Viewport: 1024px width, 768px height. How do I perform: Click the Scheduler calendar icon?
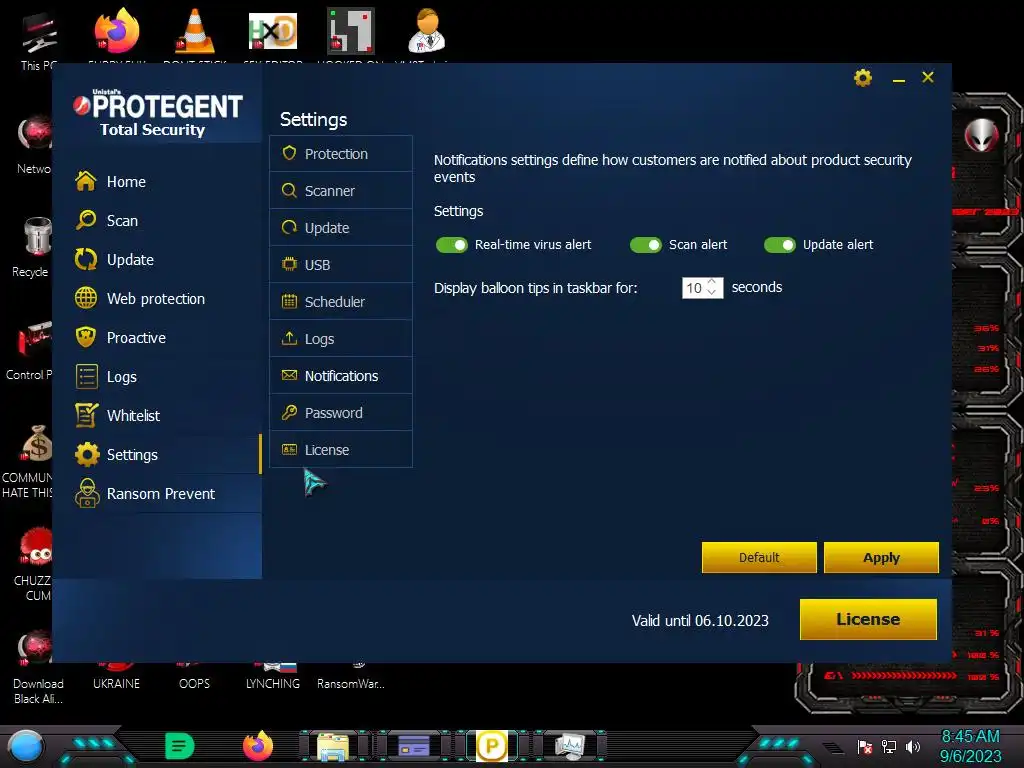pos(289,301)
